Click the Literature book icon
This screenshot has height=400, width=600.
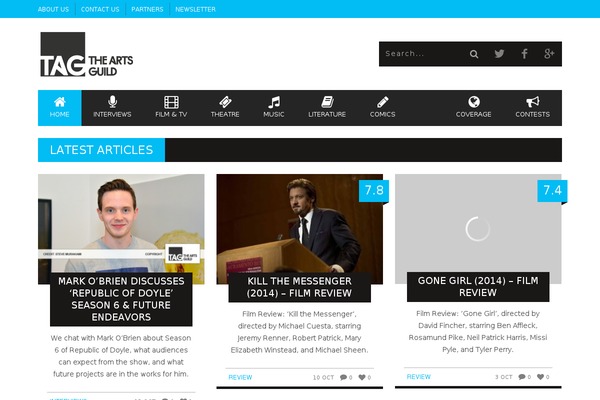[x=327, y=102]
